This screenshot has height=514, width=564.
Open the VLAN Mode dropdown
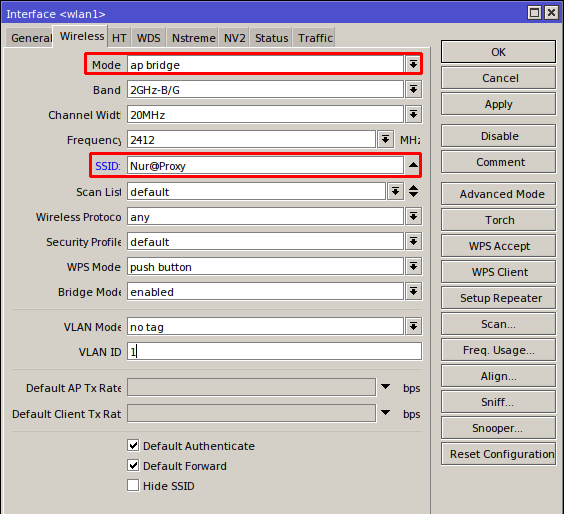413,326
